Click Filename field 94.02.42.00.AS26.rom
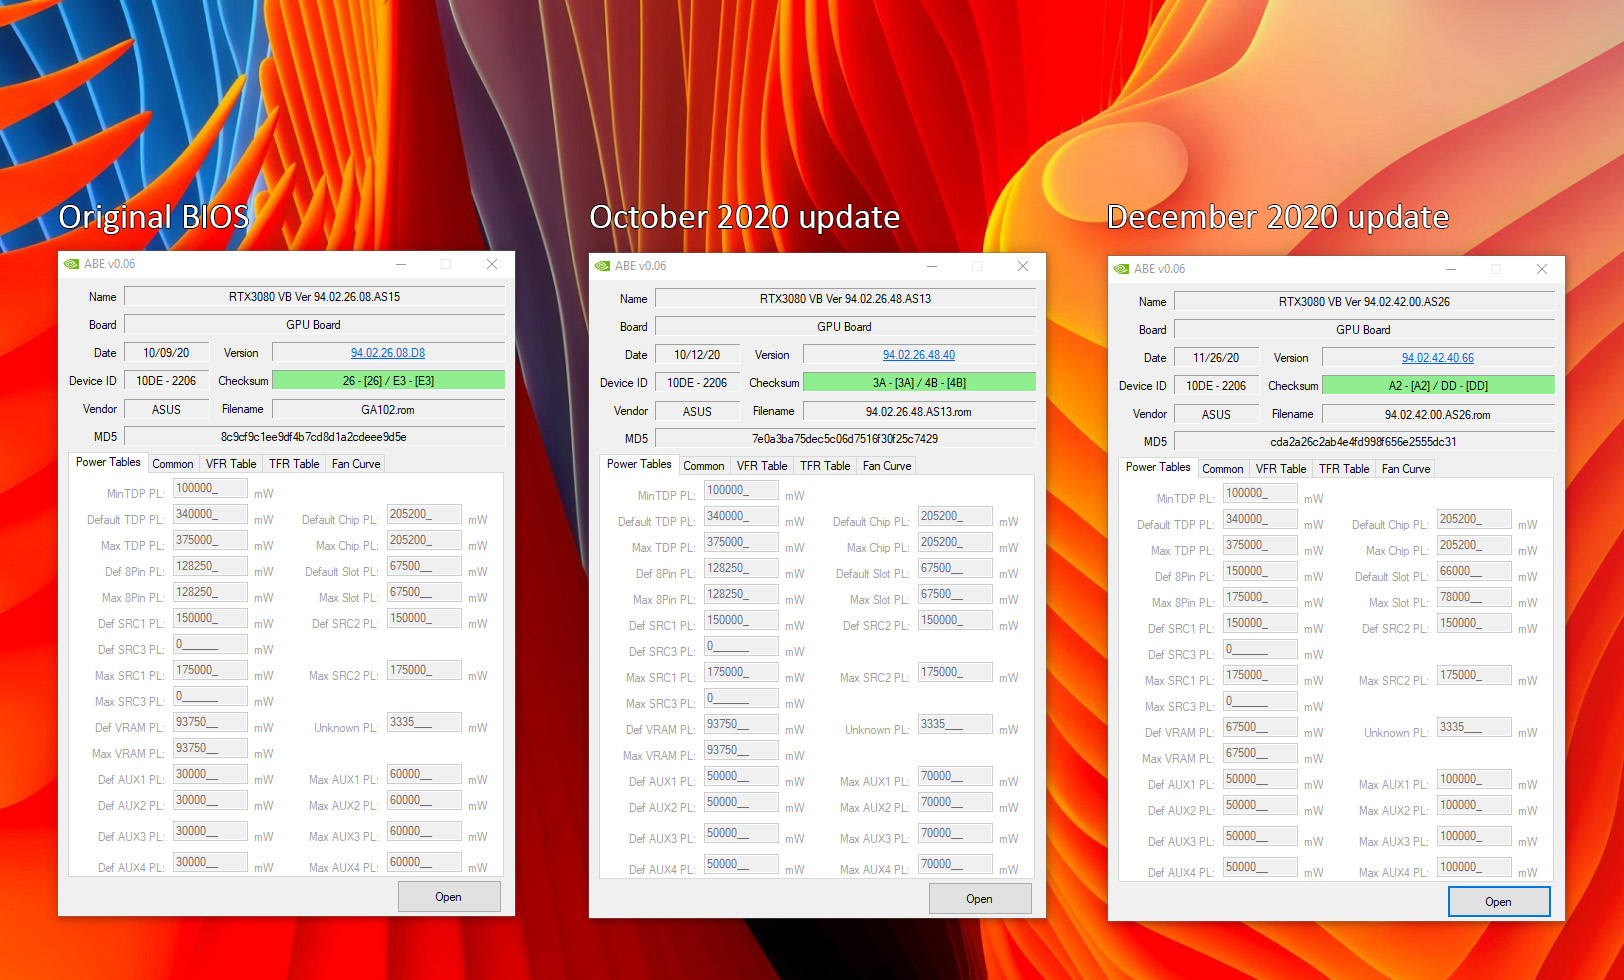This screenshot has height=980, width=1624. [x=1438, y=414]
